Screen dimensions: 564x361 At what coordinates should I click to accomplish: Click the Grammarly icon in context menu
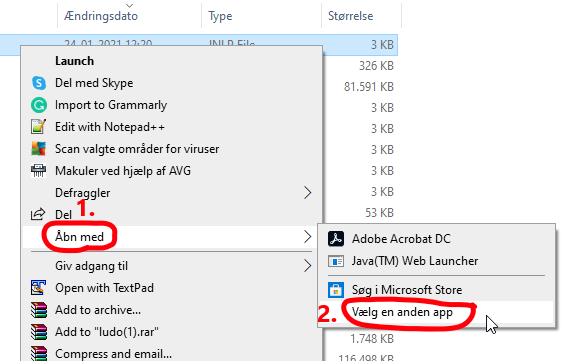click(x=38, y=105)
